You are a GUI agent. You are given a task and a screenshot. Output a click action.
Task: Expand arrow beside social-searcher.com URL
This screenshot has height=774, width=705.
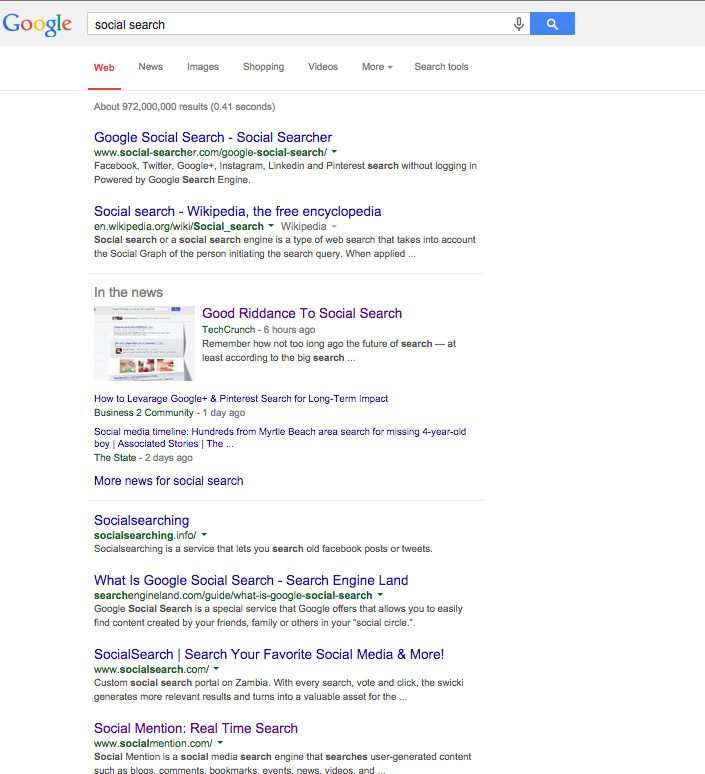pos(334,152)
